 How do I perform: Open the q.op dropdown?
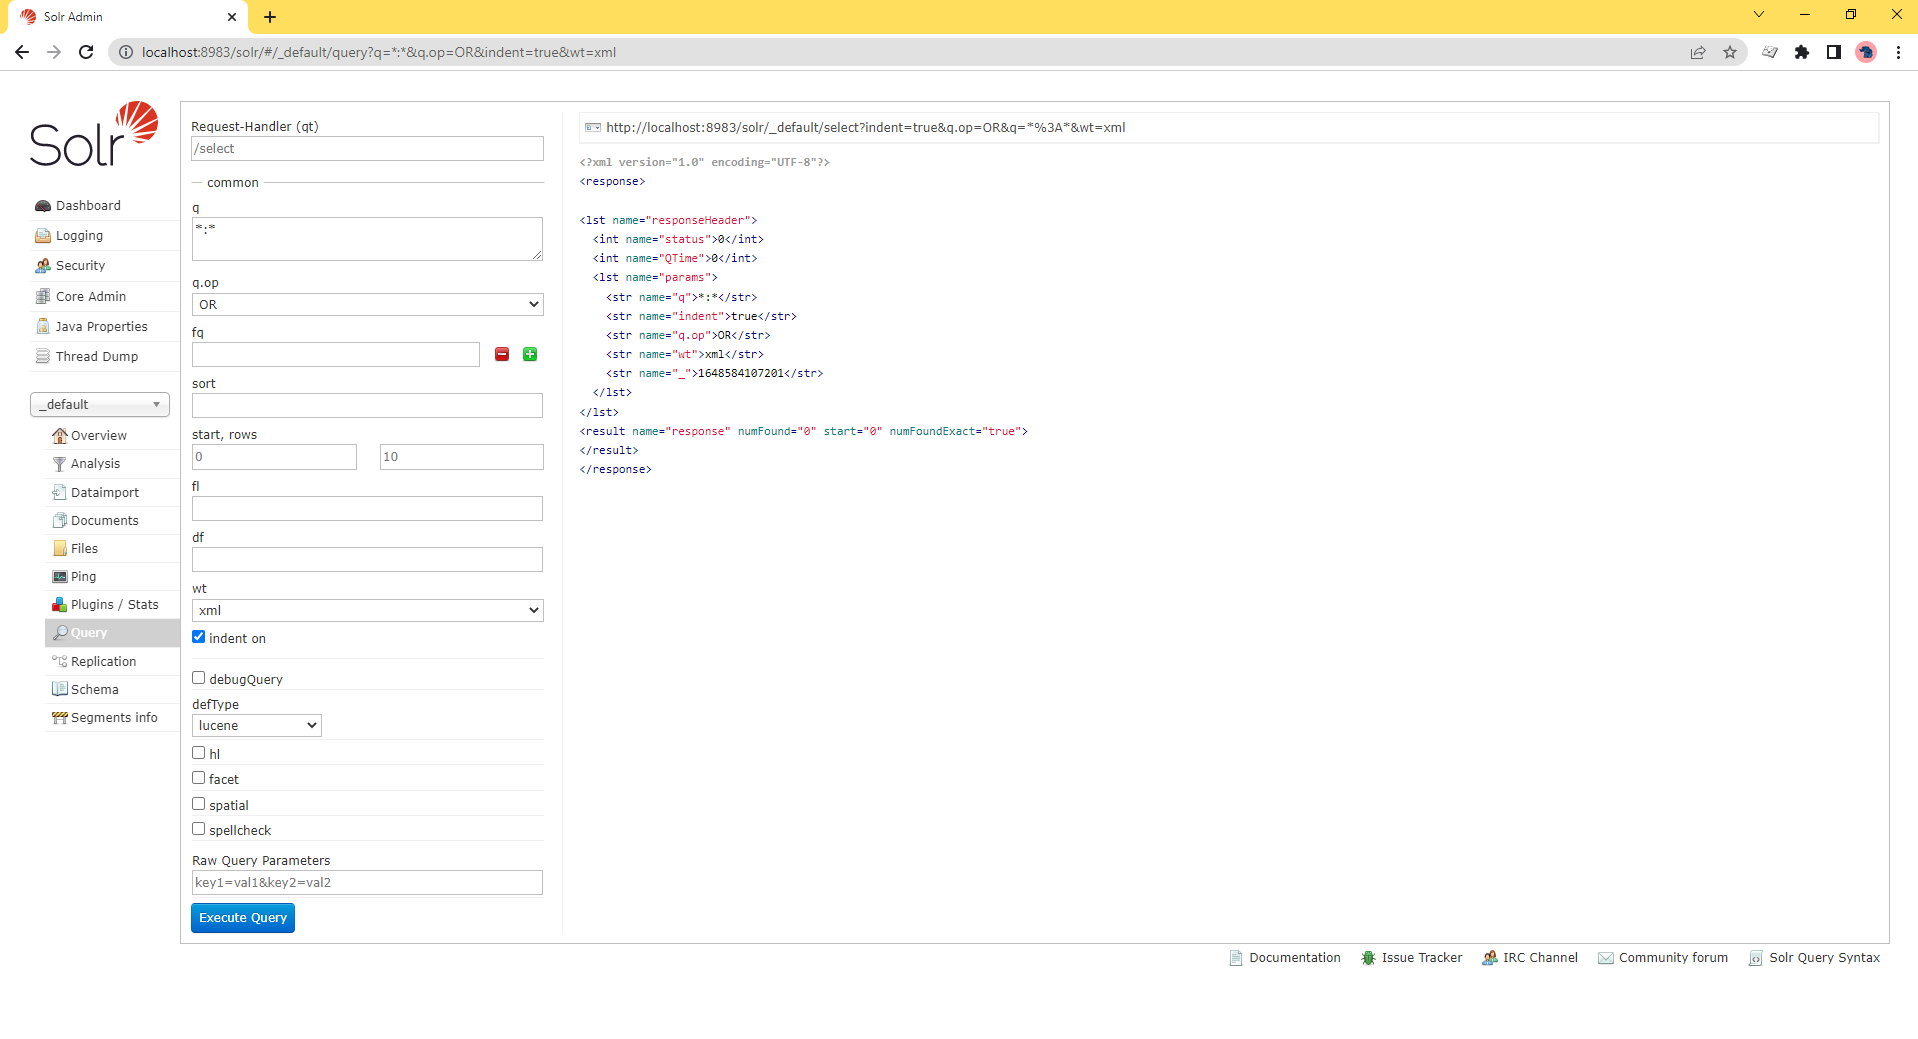(367, 304)
